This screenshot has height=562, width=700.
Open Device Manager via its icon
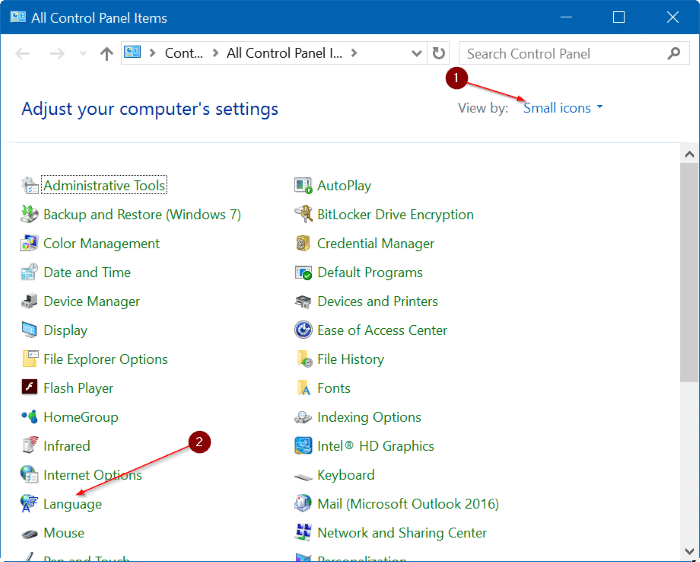tap(30, 301)
